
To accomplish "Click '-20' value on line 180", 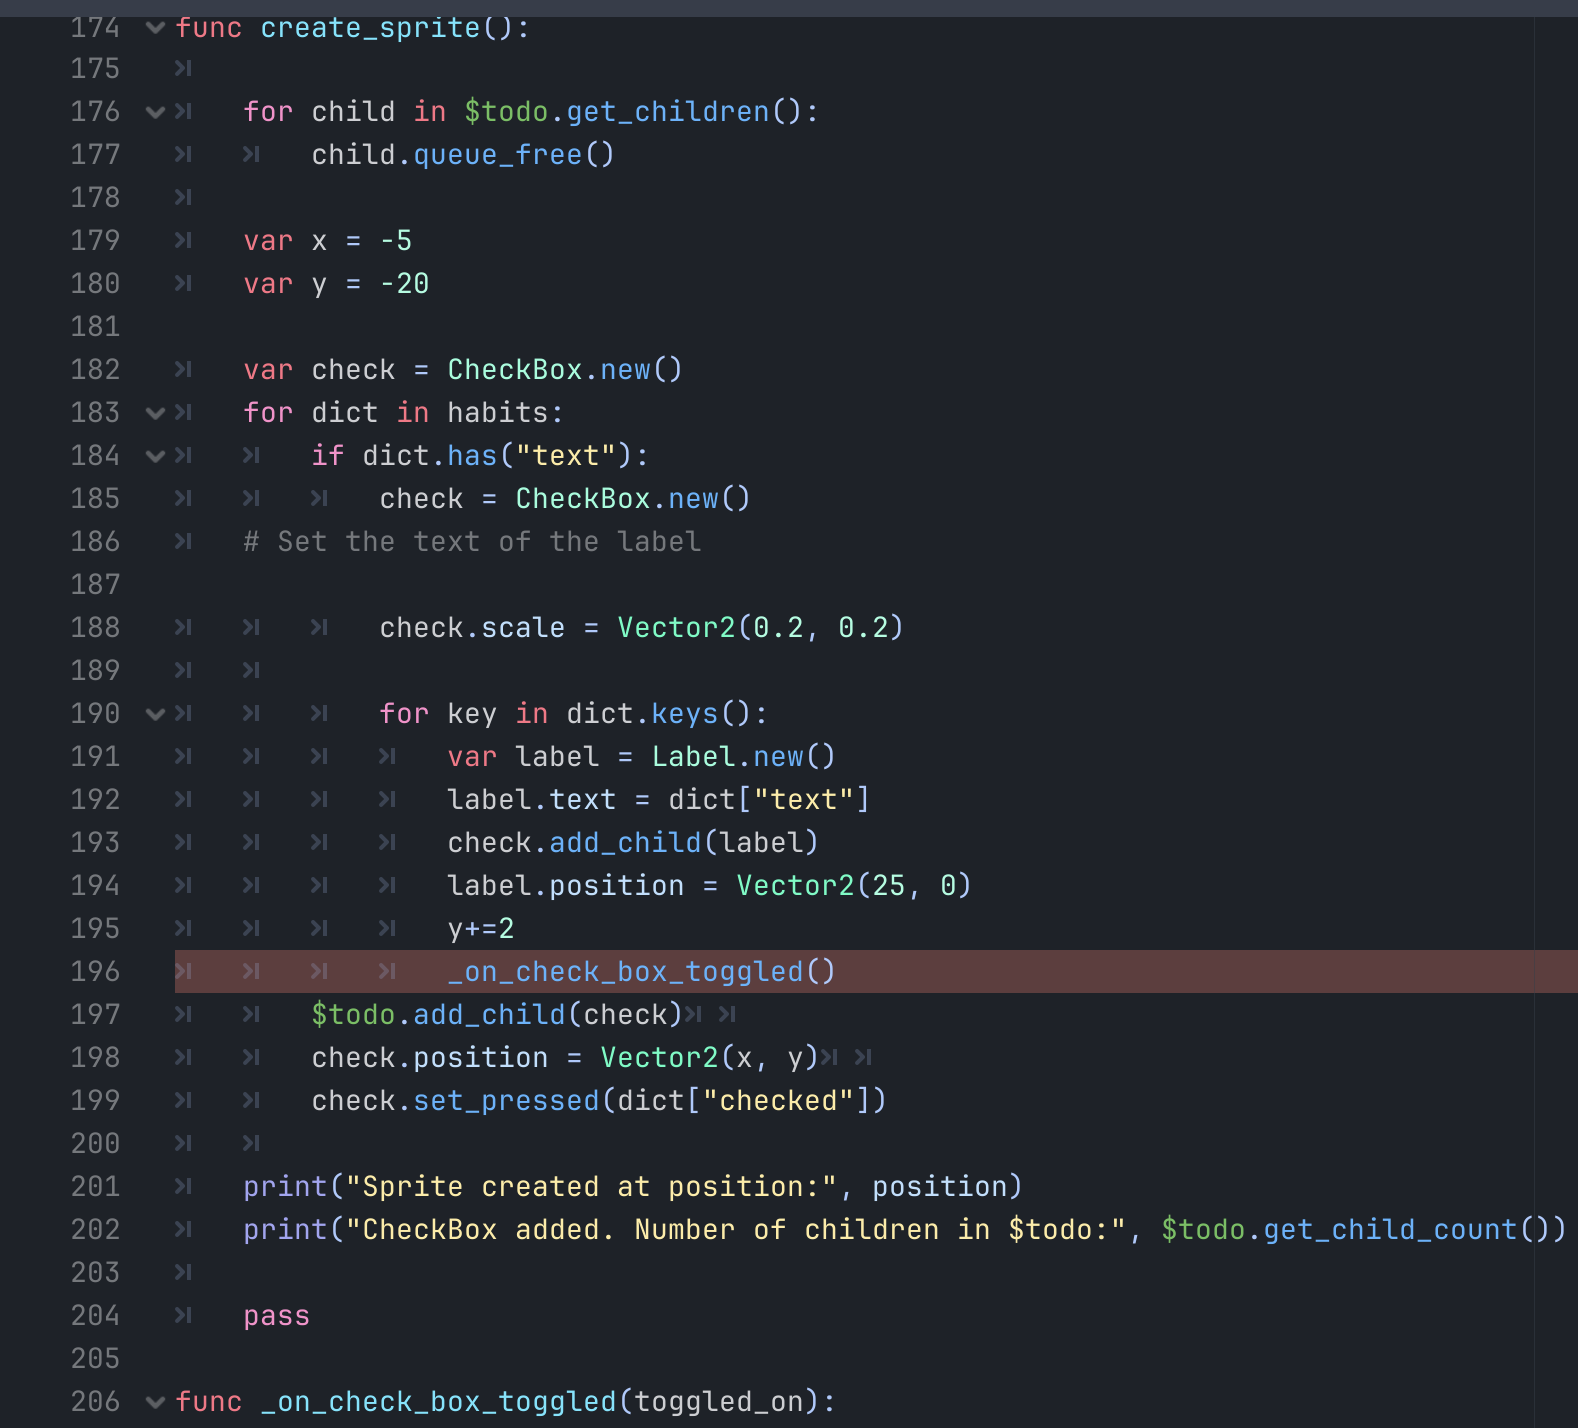I will pyautogui.click(x=404, y=283).
